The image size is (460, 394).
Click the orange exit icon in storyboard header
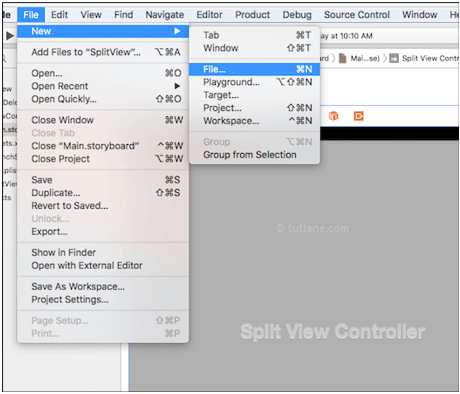click(358, 116)
